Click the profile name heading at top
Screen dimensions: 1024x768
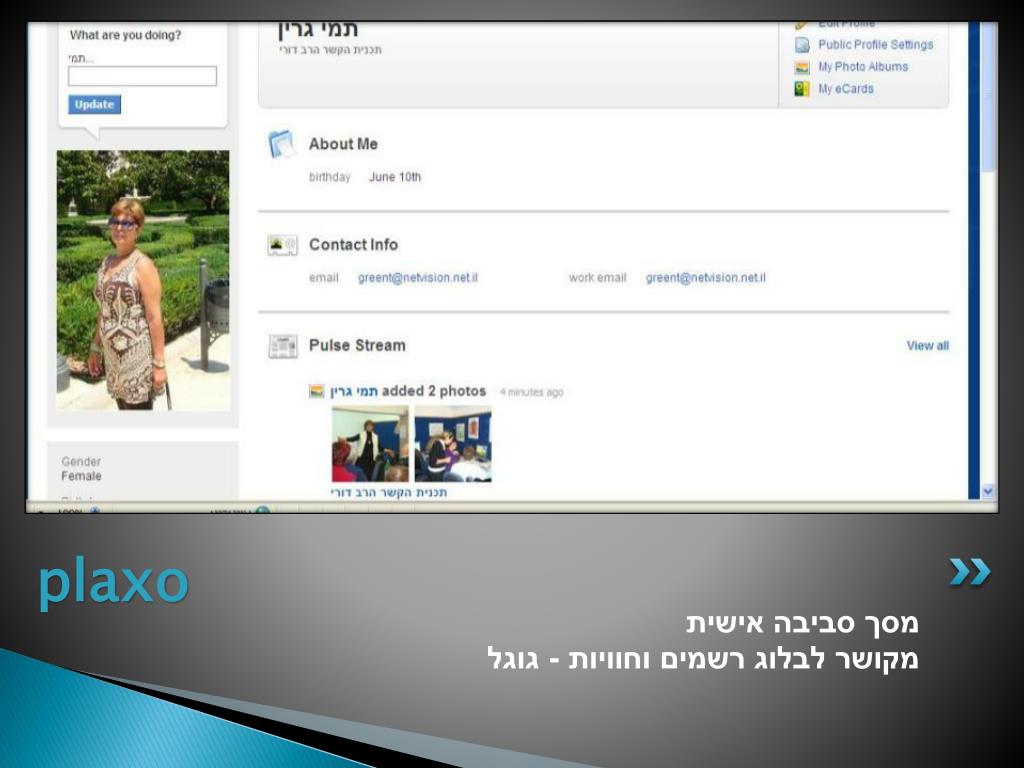[x=317, y=29]
